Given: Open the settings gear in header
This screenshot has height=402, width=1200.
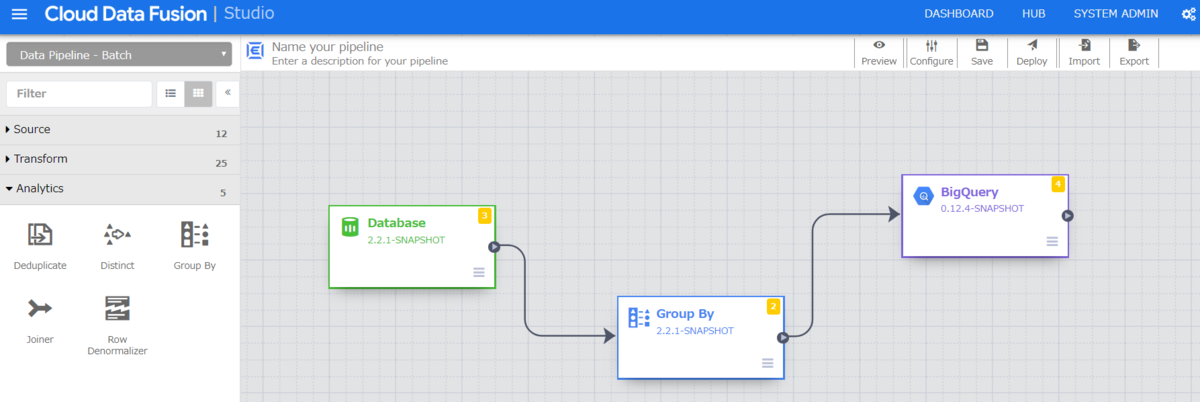Looking at the screenshot, I should pos(1187,14).
